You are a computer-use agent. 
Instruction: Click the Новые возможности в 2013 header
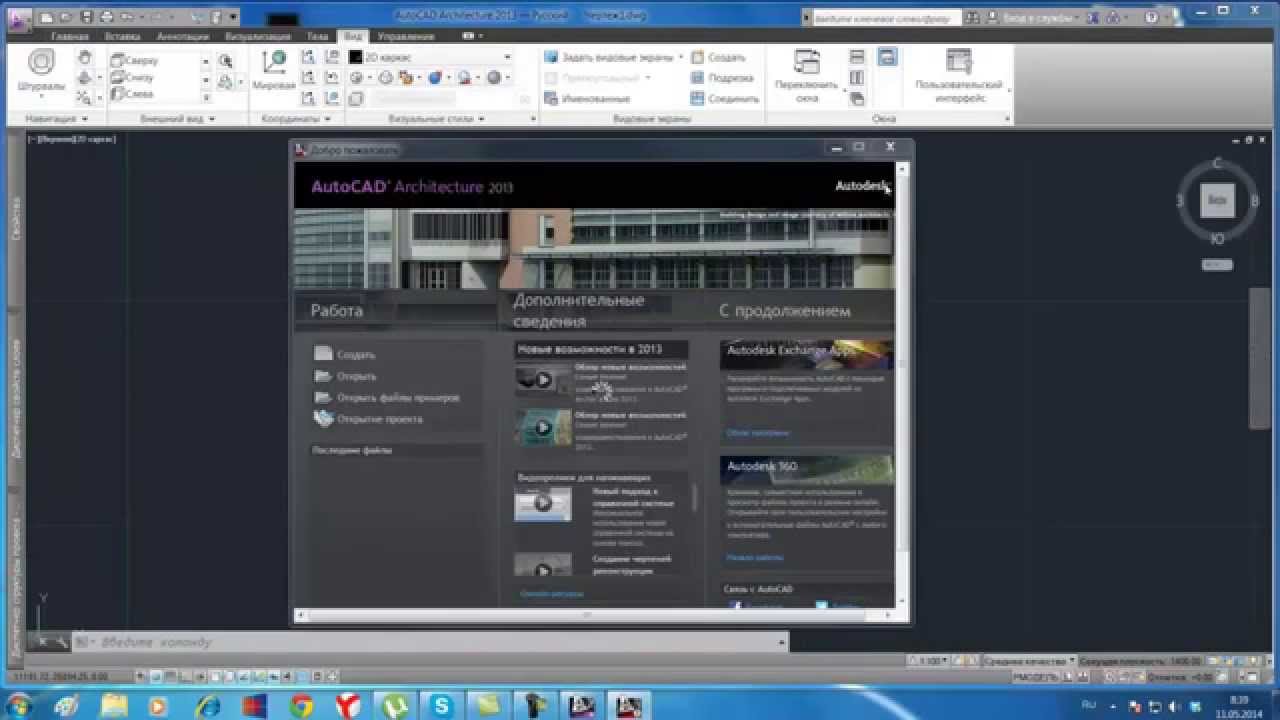coord(601,349)
